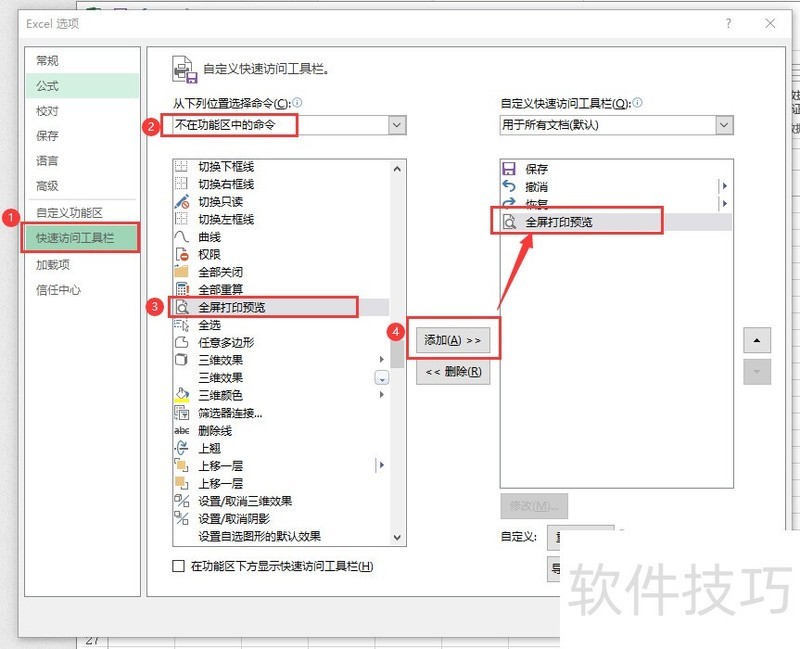The height and width of the screenshot is (649, 800).
Task: Open the 公式 options section
Action: pos(44,86)
